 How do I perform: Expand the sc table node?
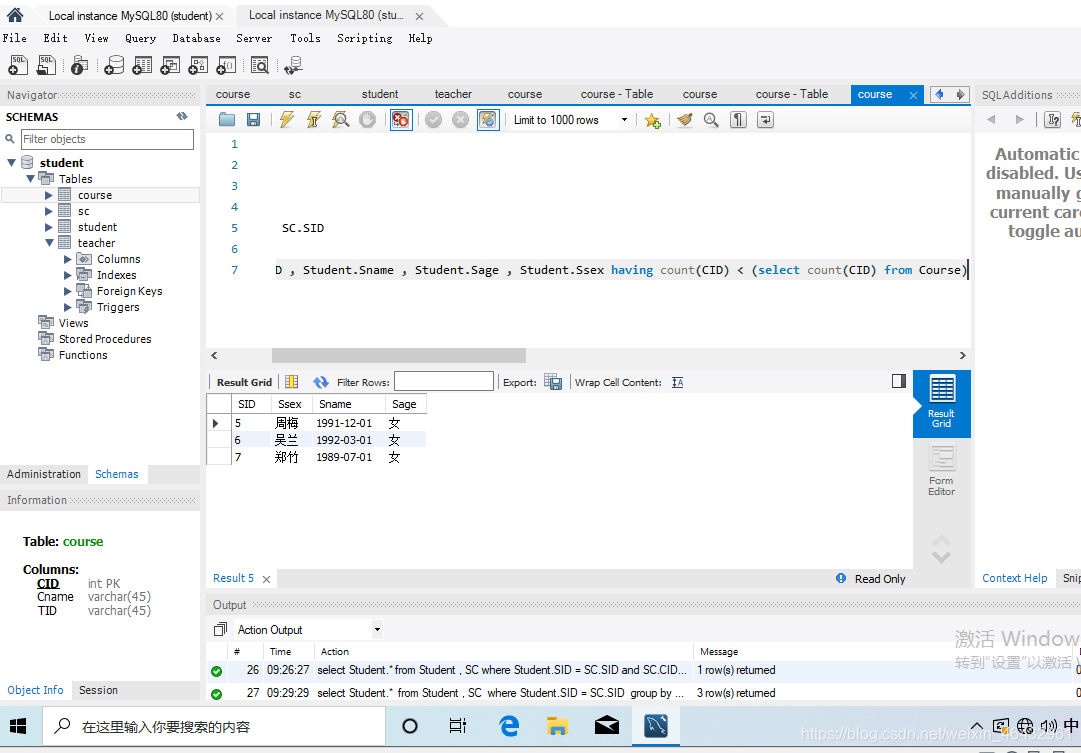pos(48,211)
